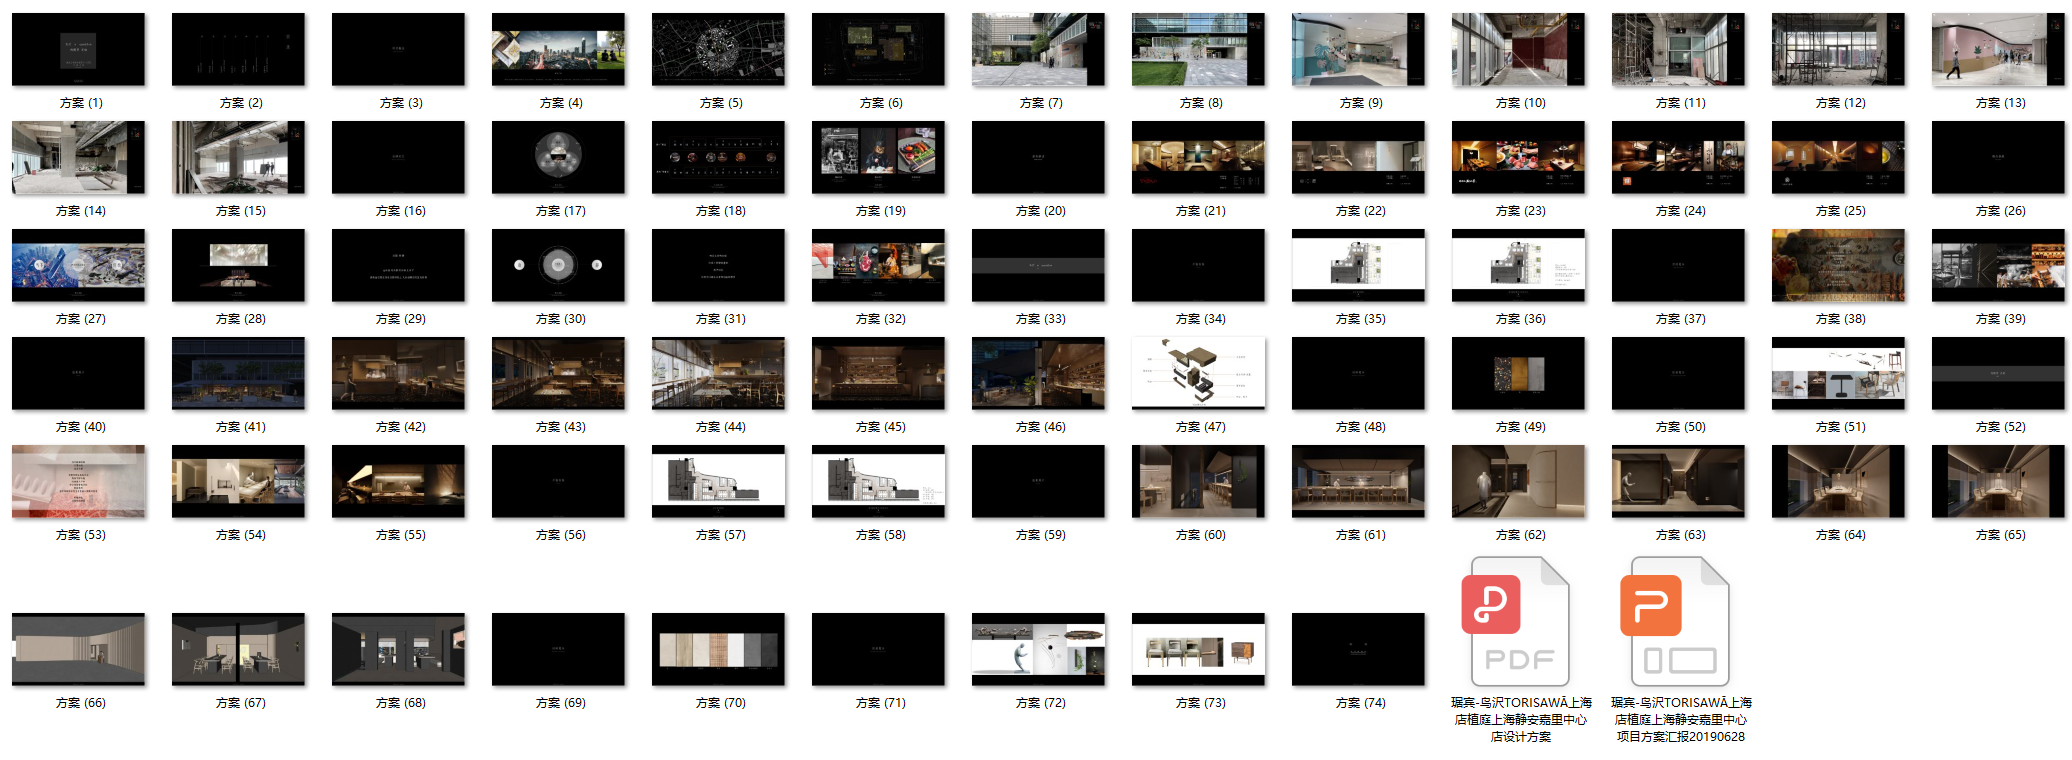Select thumbnail 方案 (13) with pink wall

(x=1998, y=49)
